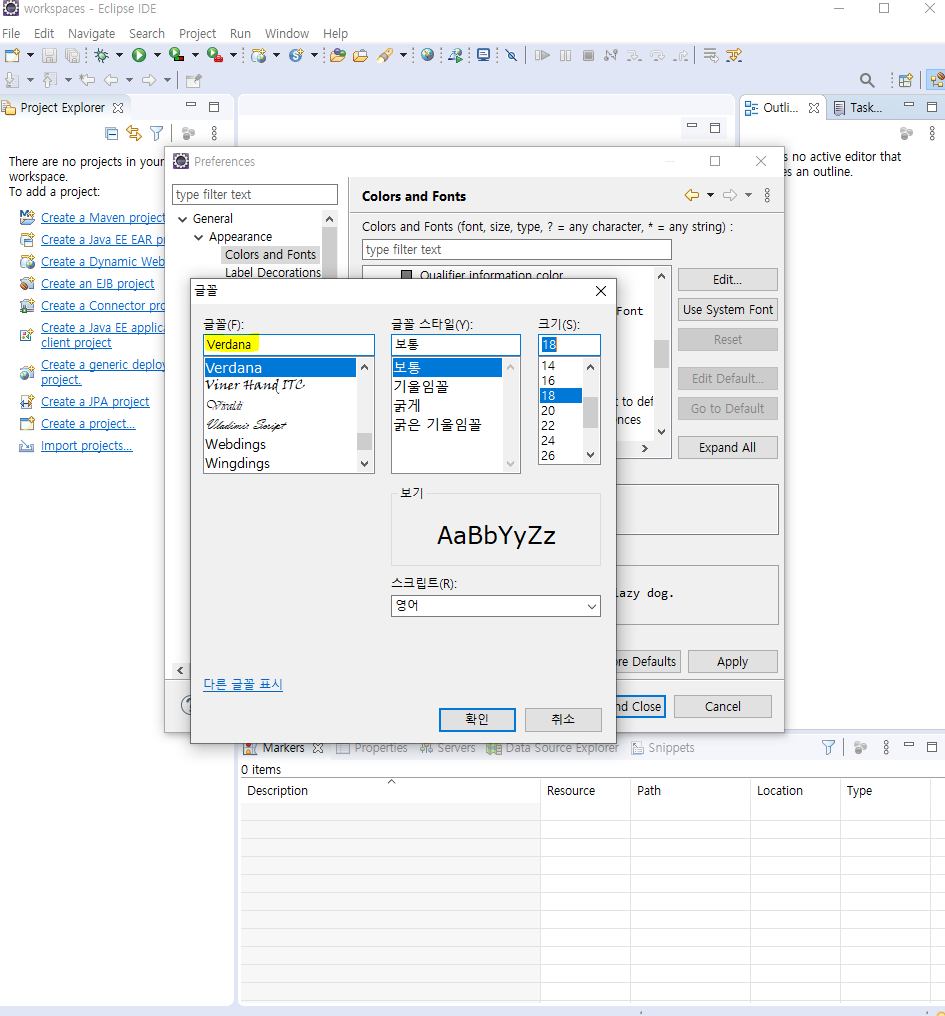Click the Use System Font button
The width and height of the screenshot is (945, 1016).
(x=727, y=310)
